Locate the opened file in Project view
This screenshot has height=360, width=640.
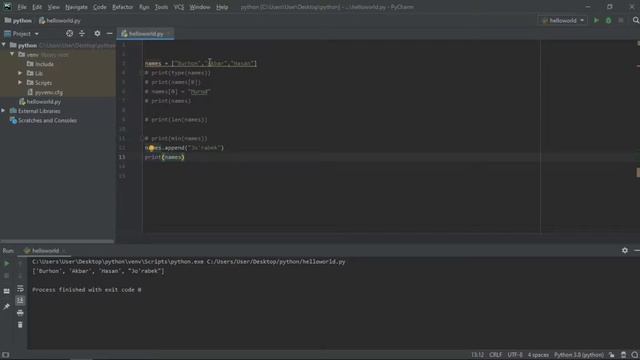(69, 33)
